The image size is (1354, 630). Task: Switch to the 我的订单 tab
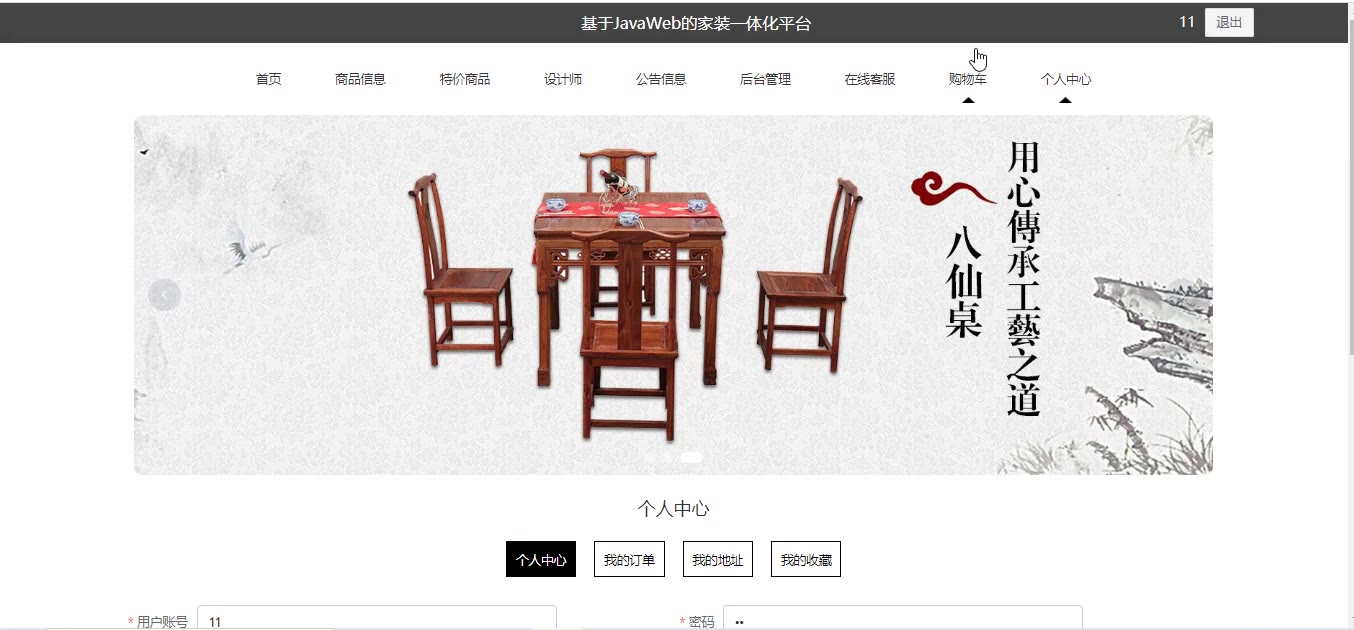629,560
